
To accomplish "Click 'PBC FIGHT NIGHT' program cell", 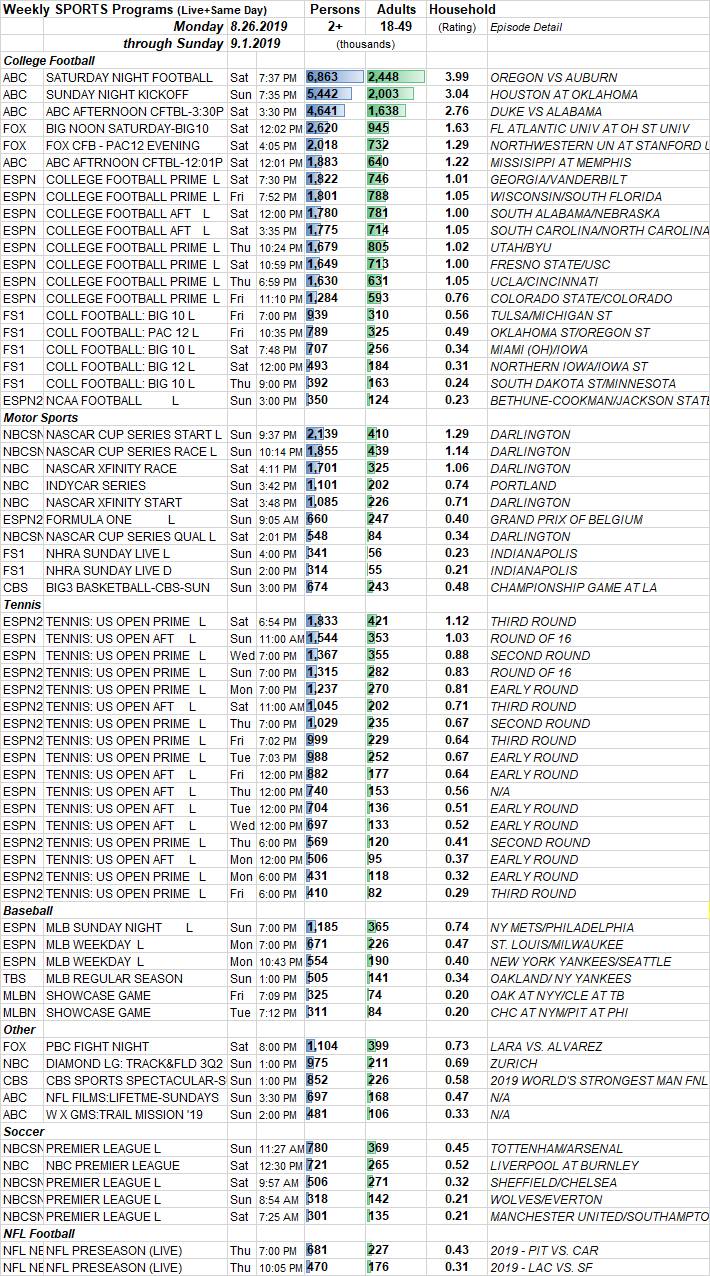I will tap(98, 1046).
